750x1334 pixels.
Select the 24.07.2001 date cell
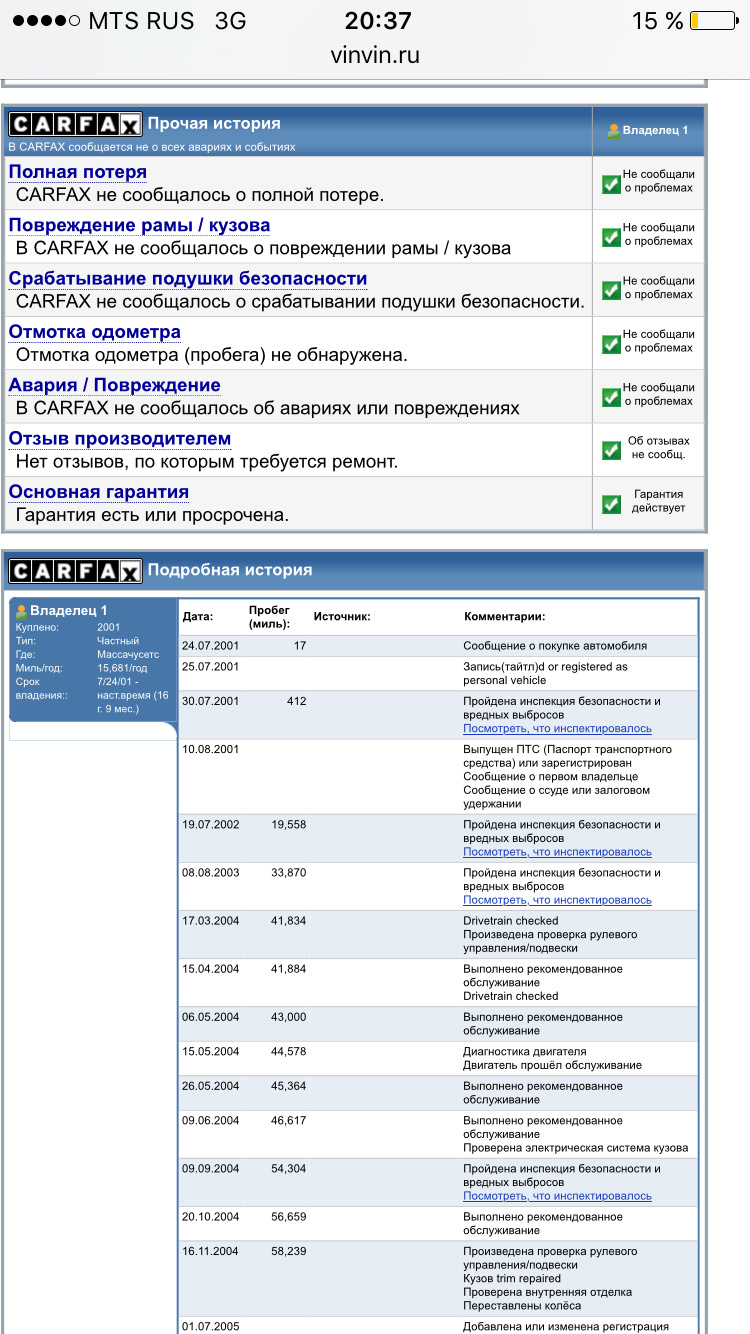[211, 646]
